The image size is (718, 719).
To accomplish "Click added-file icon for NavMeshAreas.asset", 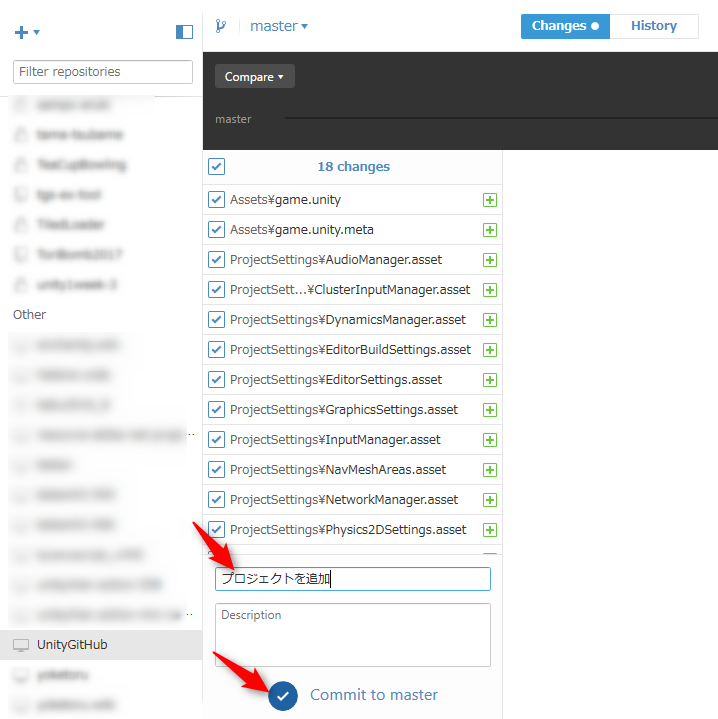I will (490, 470).
